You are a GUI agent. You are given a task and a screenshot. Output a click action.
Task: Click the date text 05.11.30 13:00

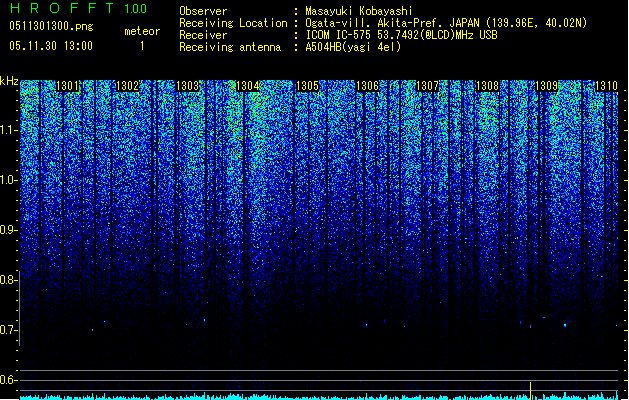point(51,46)
